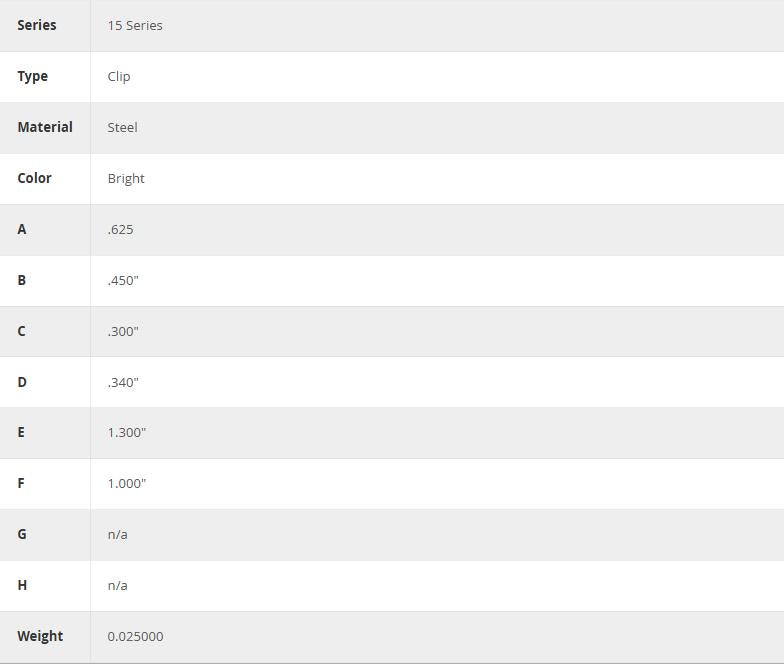Image resolution: width=784 pixels, height=664 pixels.
Task: Click the ".450"" value for B
Action: click(x=123, y=281)
